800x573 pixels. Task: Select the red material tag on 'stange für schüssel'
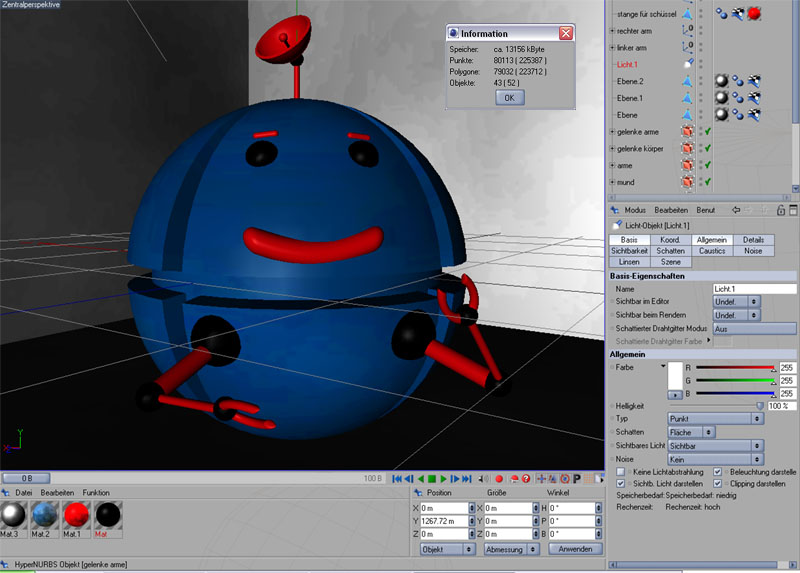pyautogui.click(x=755, y=13)
